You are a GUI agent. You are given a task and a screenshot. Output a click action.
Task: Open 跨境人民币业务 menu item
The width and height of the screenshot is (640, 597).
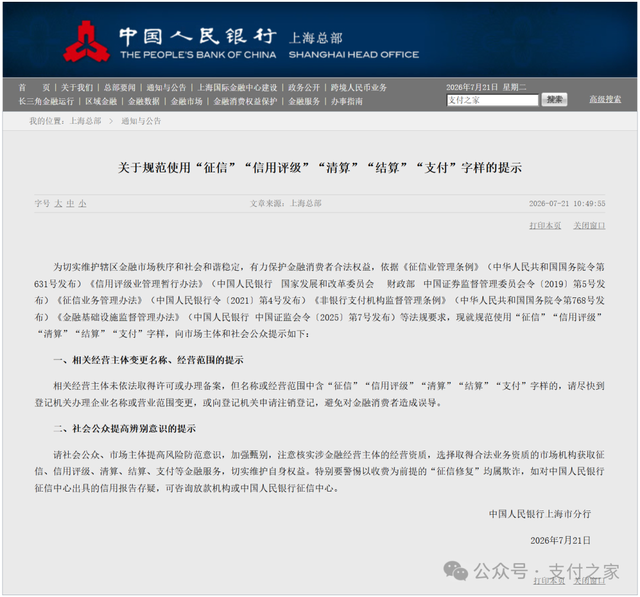[358, 87]
